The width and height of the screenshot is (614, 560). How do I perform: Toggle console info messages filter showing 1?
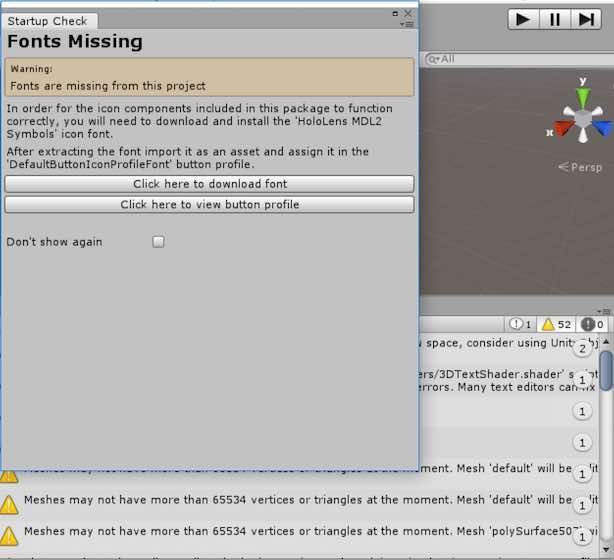[521, 324]
